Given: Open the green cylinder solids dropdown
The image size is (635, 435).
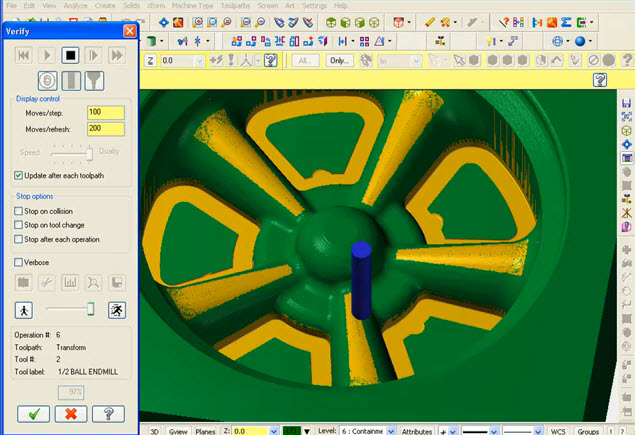Looking at the screenshot, I should tap(162, 41).
